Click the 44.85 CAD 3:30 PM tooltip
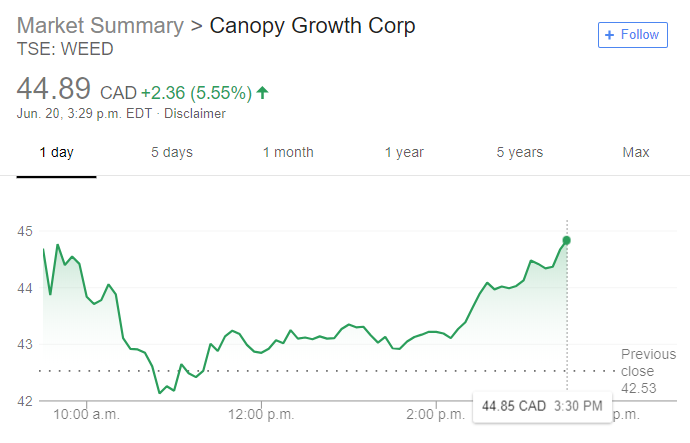Image resolution: width=690 pixels, height=443 pixels. (x=542, y=406)
